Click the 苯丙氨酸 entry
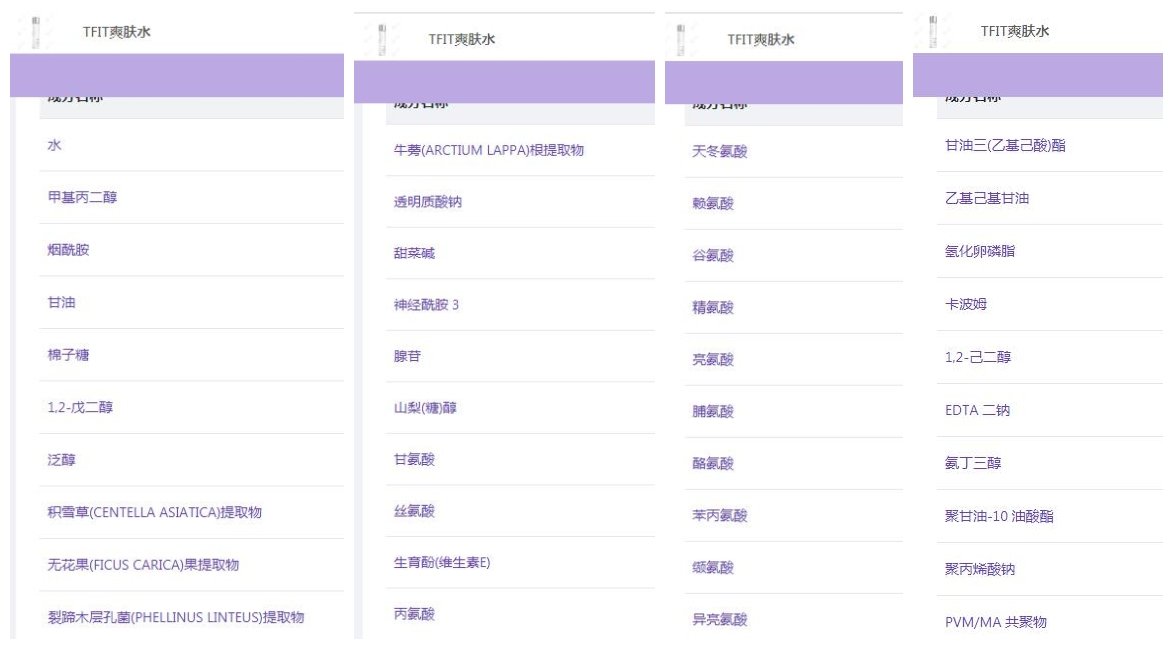 (719, 515)
